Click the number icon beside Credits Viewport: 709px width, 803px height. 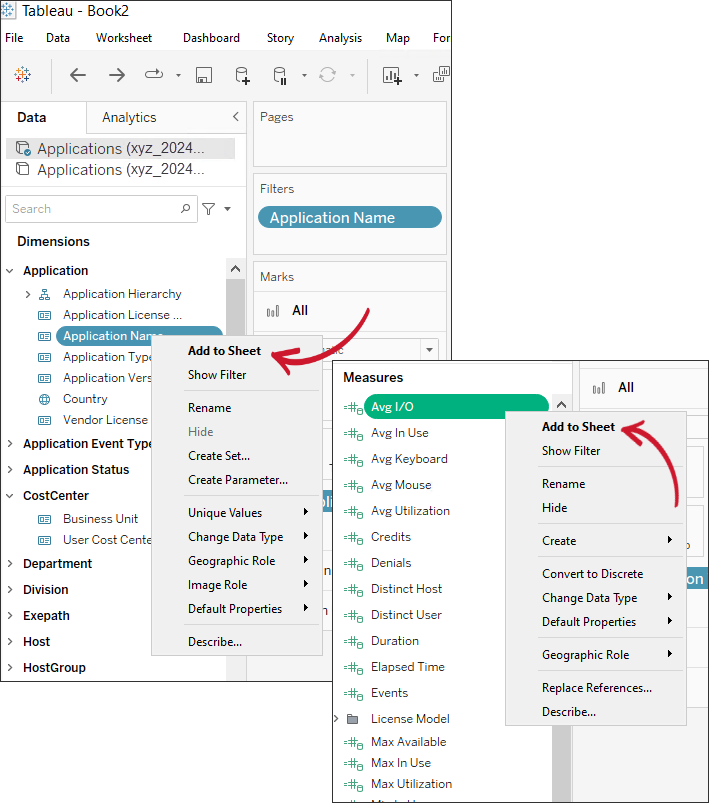tap(353, 538)
